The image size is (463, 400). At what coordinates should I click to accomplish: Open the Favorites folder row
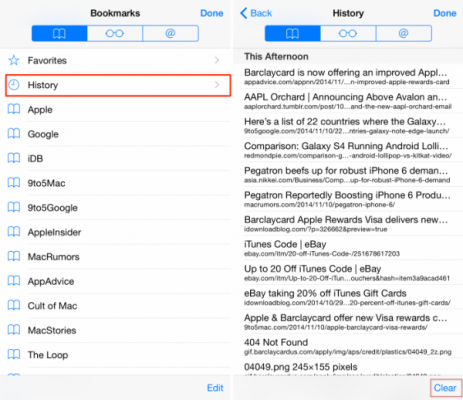point(116,60)
